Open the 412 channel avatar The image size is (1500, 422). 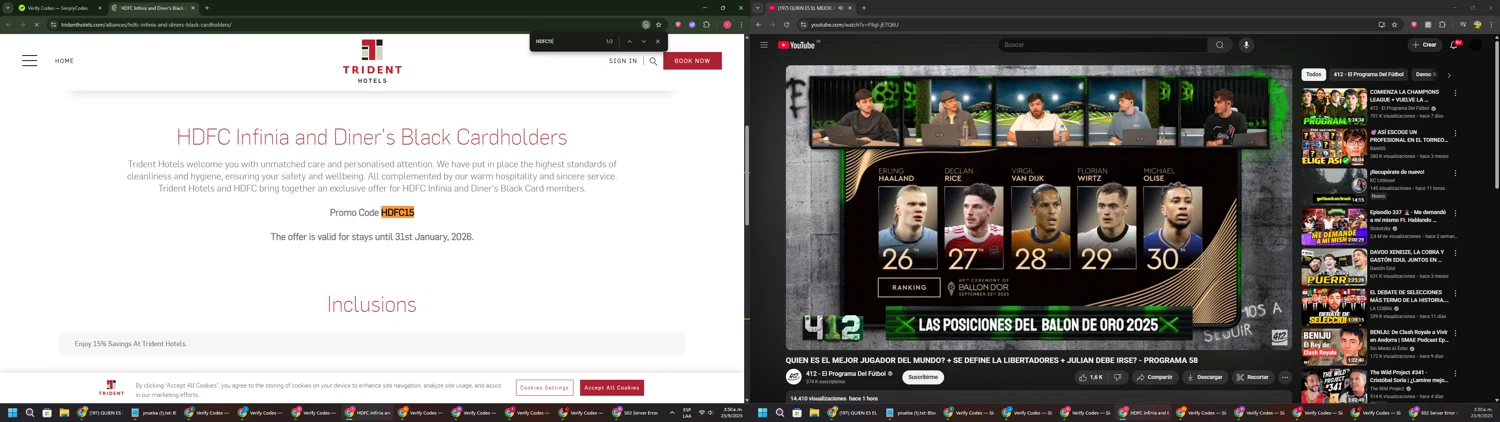[x=794, y=377]
